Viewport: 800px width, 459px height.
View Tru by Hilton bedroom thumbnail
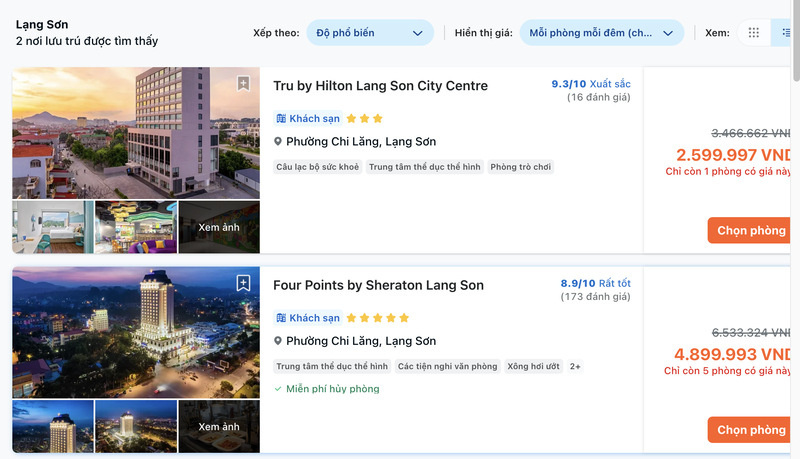52,227
